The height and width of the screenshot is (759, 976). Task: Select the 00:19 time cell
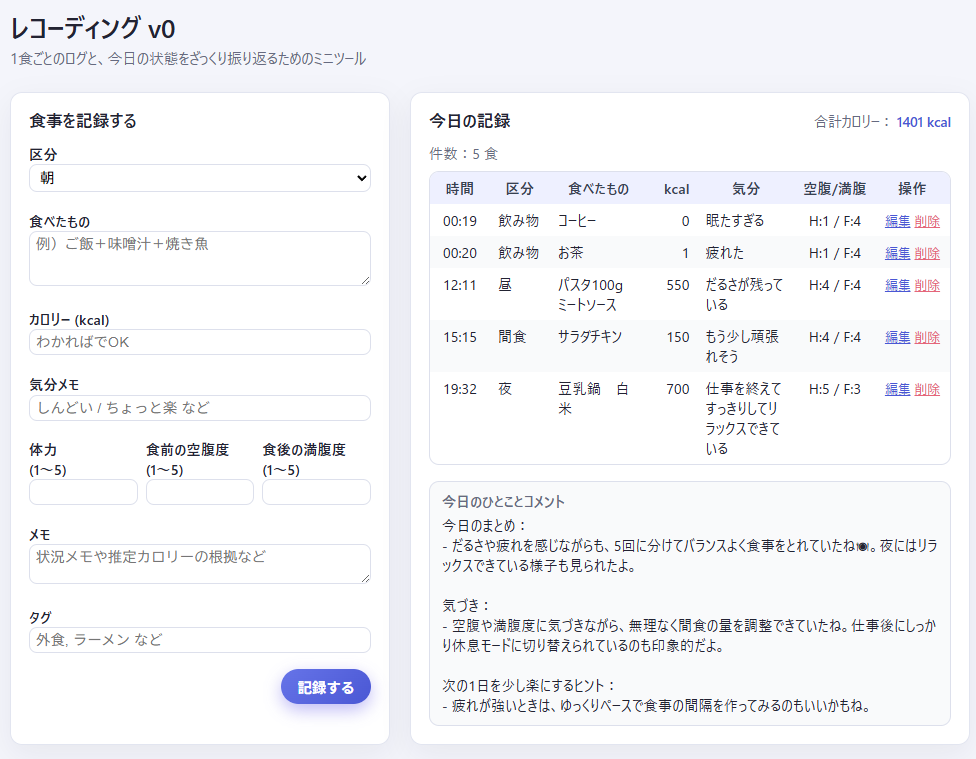(x=459, y=221)
